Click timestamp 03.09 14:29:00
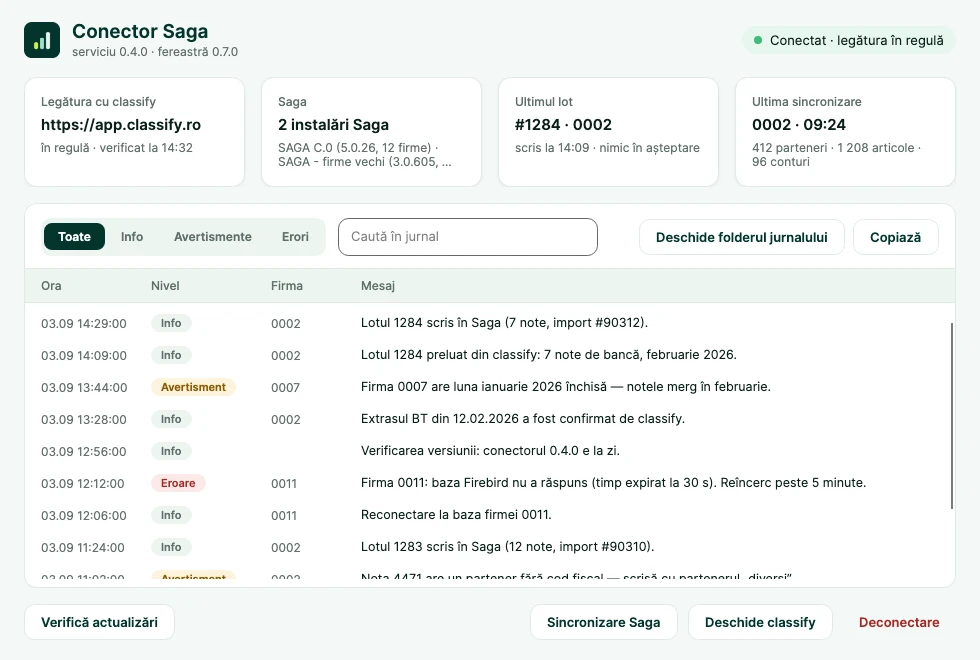The image size is (980, 660). pyautogui.click(x=84, y=323)
